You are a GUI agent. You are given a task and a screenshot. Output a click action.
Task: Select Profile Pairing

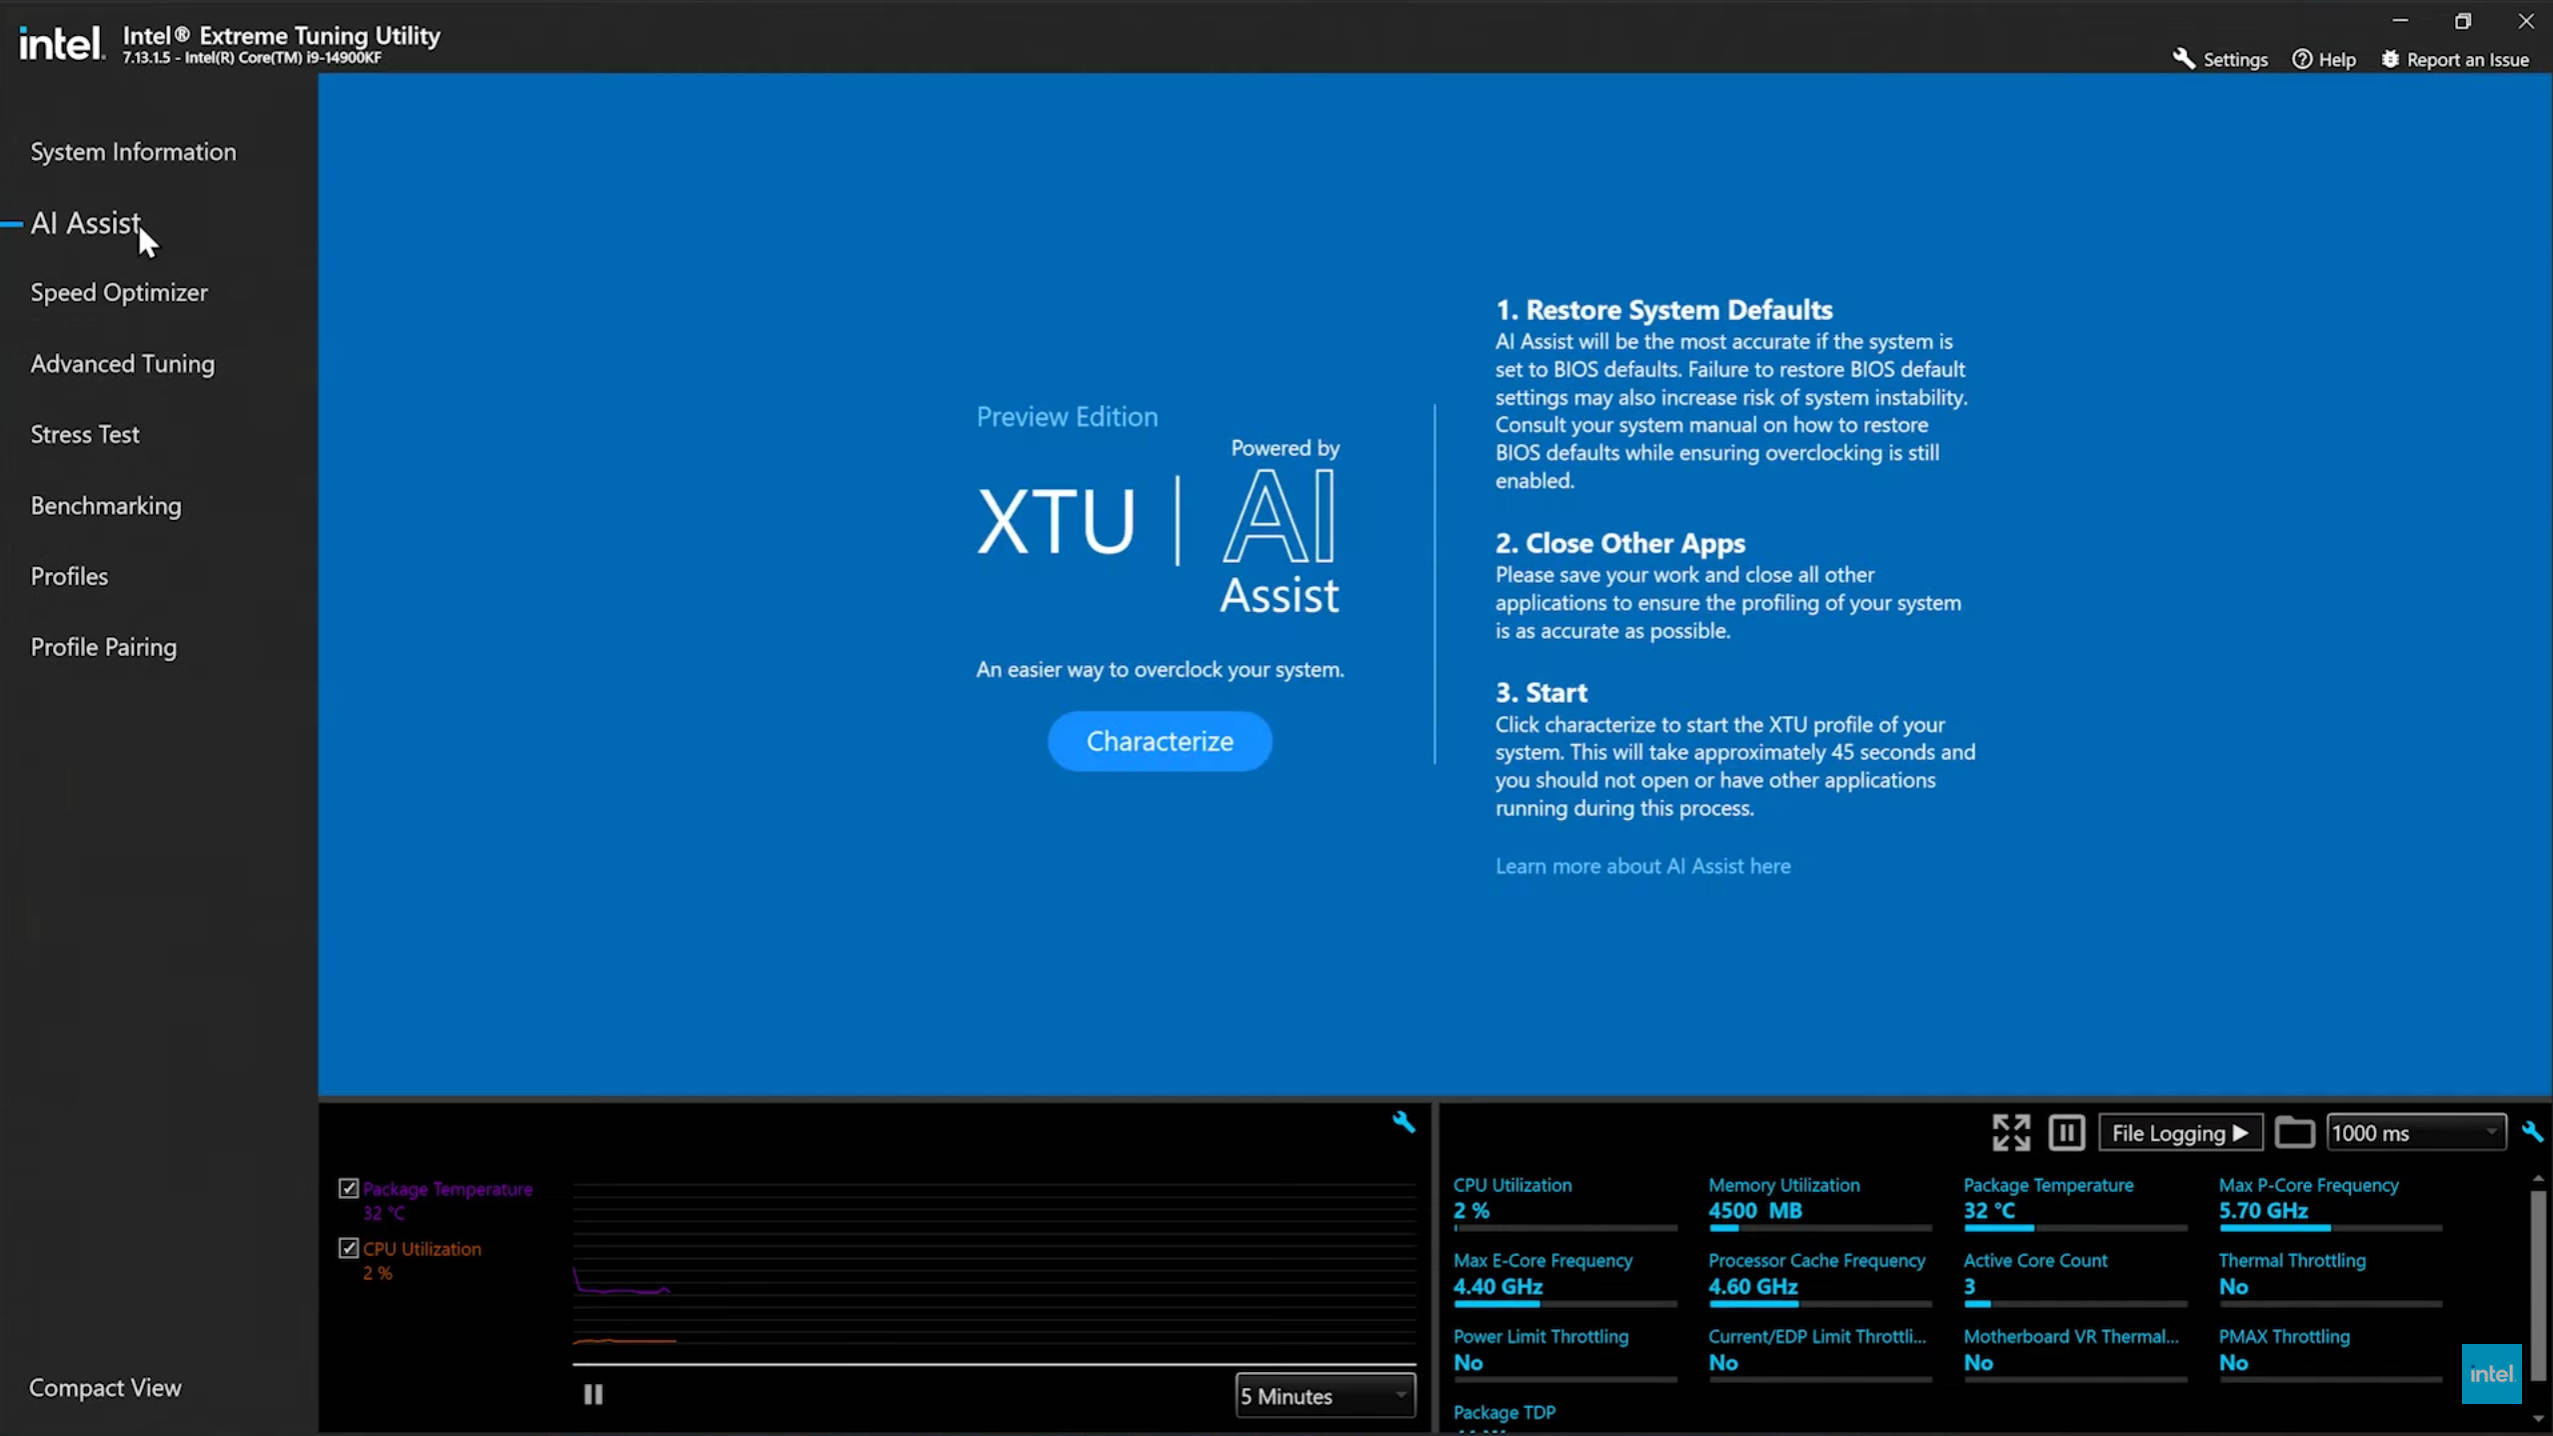tap(103, 648)
